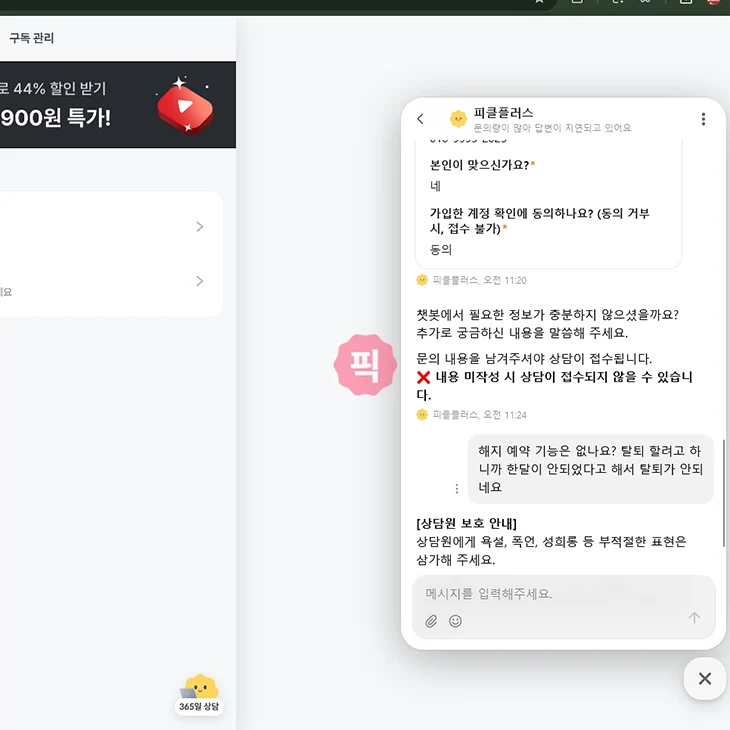Click the [상담원 보호 안내] notice heading
Screen dimensions: 730x730
click(466, 524)
